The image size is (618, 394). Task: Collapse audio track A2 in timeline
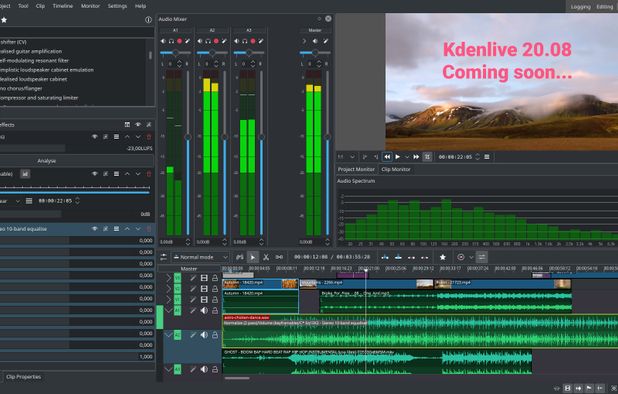pyautogui.click(x=169, y=335)
